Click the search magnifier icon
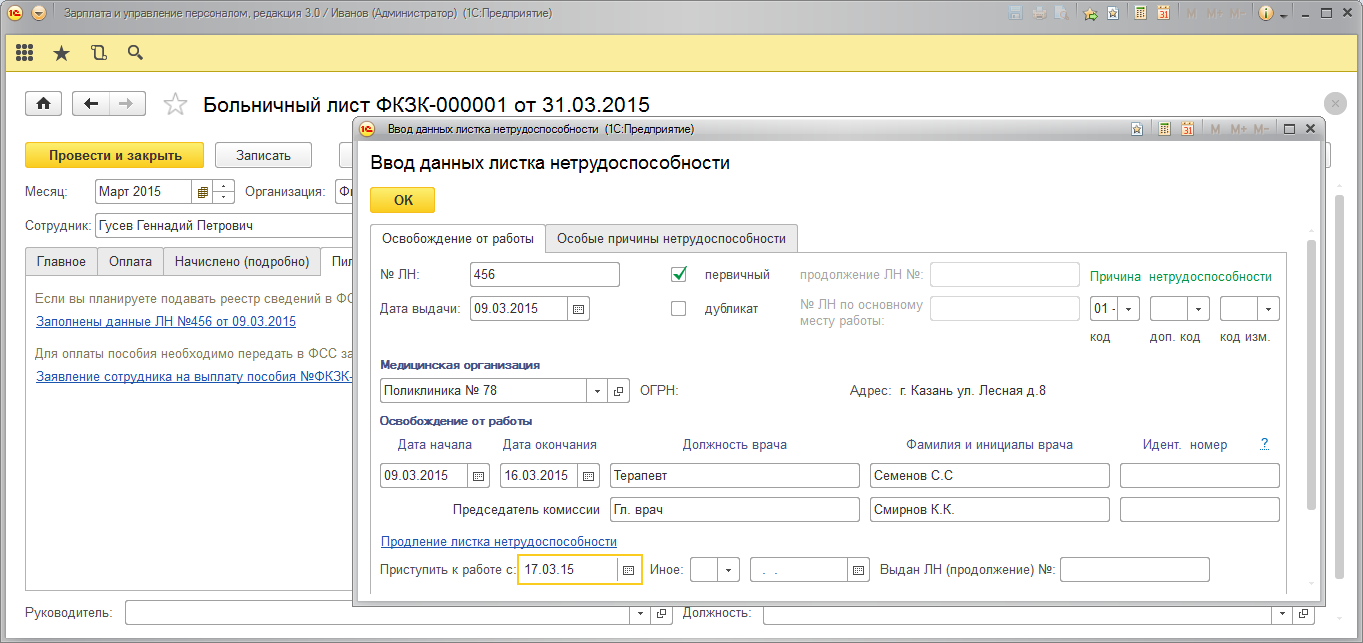The width and height of the screenshot is (1363, 643). click(x=135, y=53)
